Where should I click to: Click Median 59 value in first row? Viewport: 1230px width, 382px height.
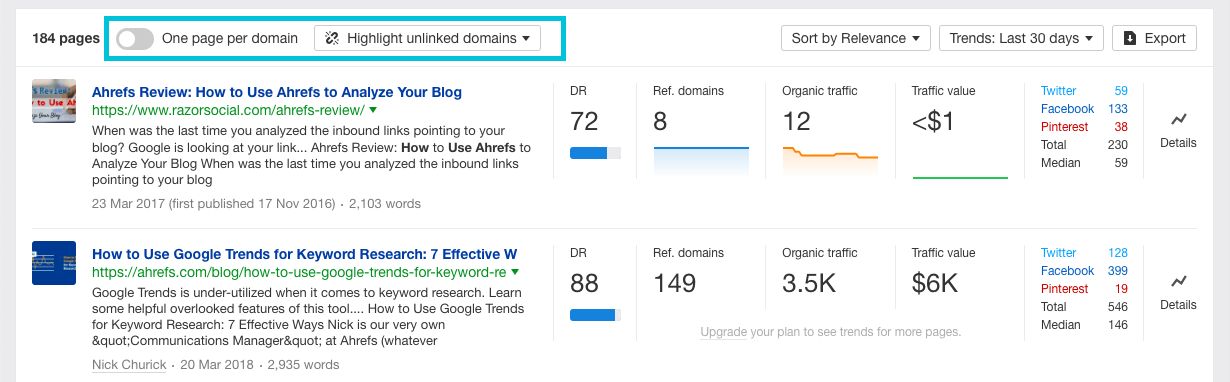point(1121,163)
